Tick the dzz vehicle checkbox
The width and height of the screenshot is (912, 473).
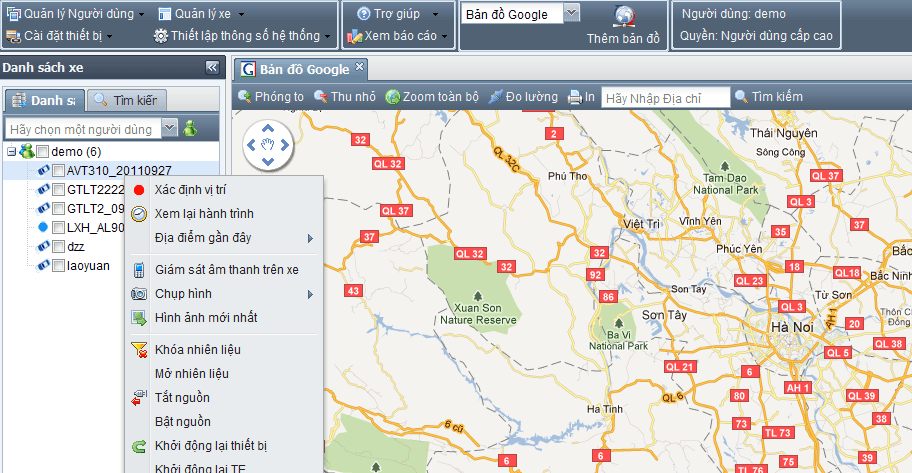(x=58, y=247)
